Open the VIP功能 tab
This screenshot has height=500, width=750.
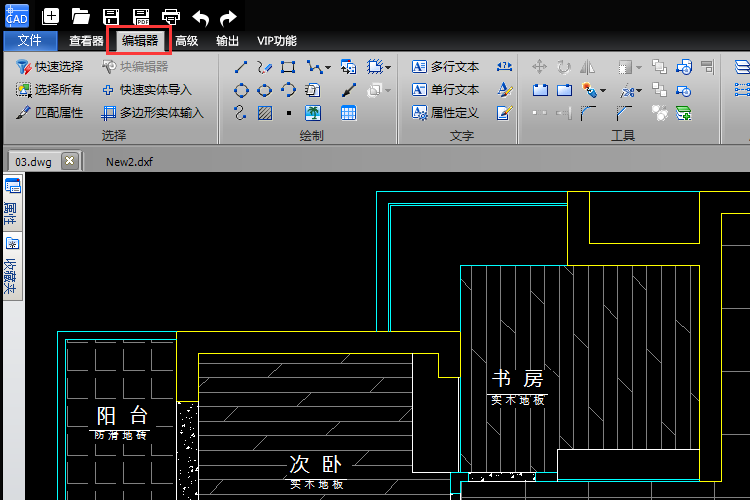coord(277,41)
